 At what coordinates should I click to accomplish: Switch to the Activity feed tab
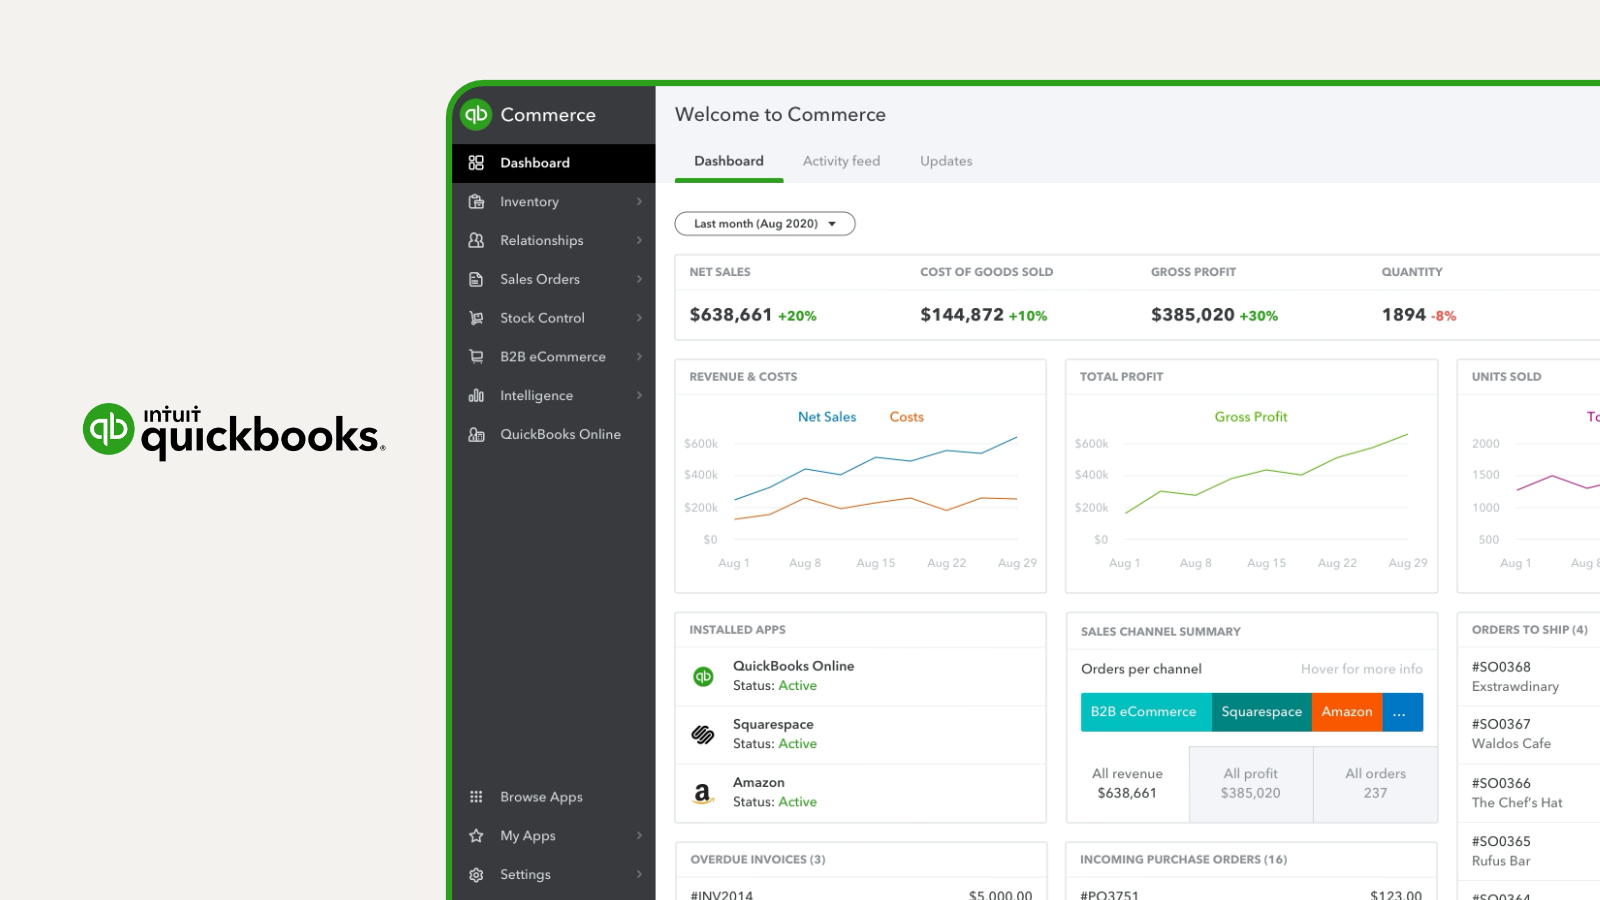[x=841, y=161]
